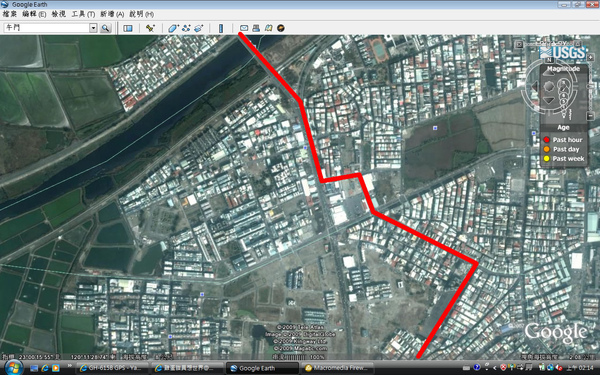Click the search magnifier button
Screen dimensions: 600x375
[x=105, y=28]
